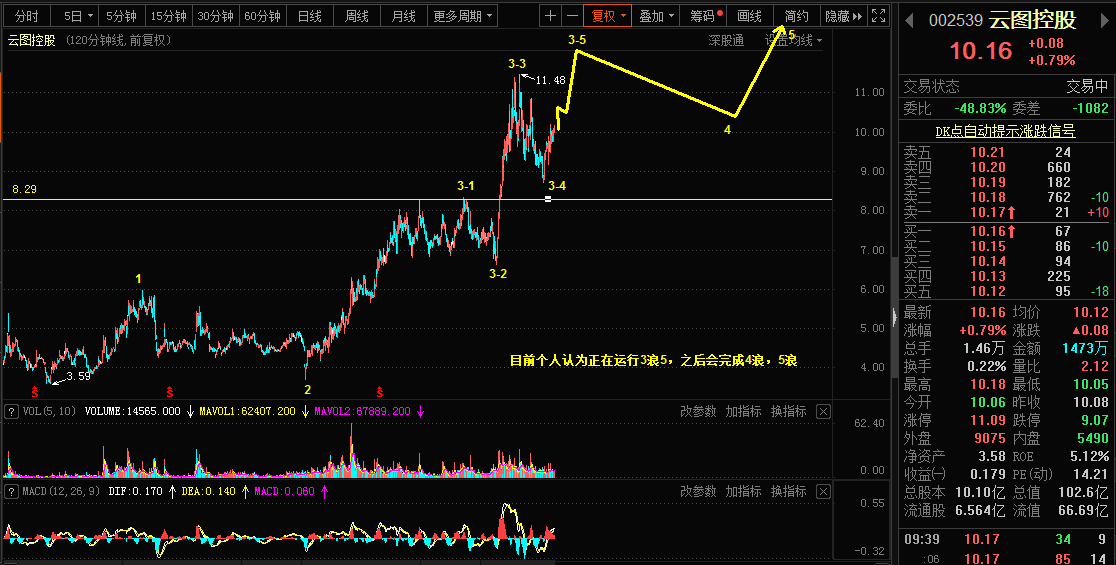Click the red S marker left of wave 2
This screenshot has height=565, width=1116.
(x=170, y=391)
